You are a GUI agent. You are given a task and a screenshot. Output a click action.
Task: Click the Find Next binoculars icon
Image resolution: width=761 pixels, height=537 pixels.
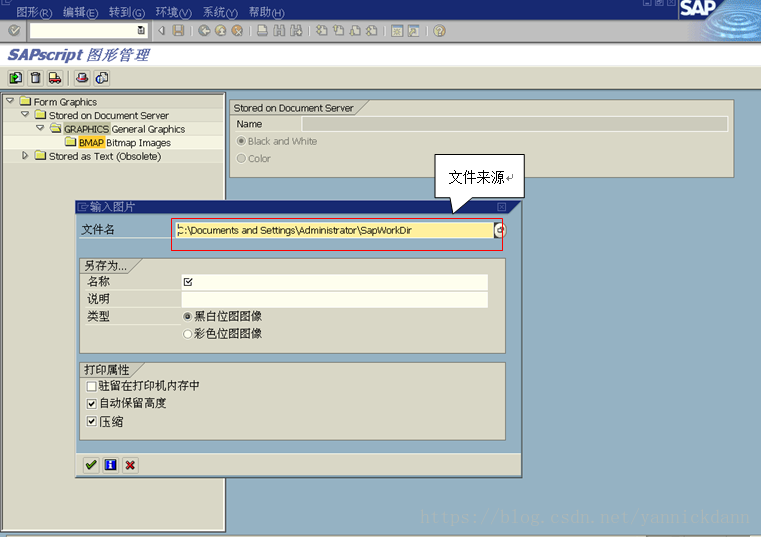[296, 31]
